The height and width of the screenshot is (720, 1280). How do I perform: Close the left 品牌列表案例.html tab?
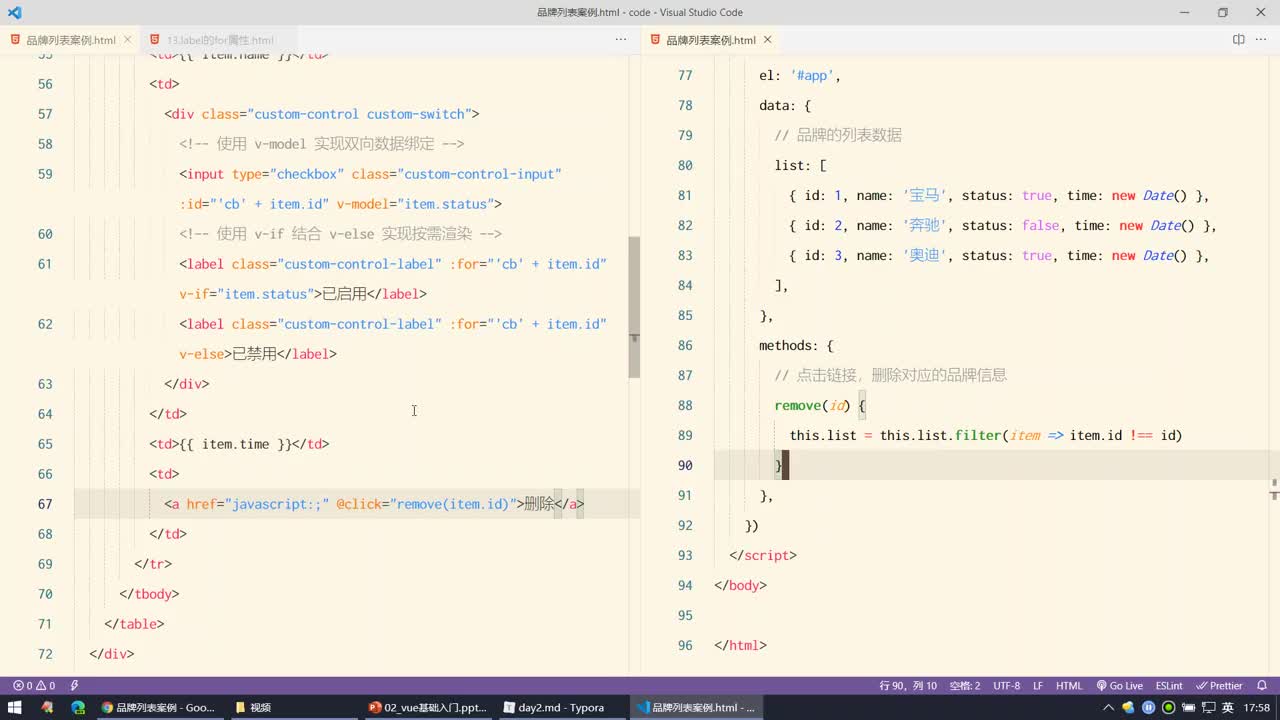[x=128, y=40]
